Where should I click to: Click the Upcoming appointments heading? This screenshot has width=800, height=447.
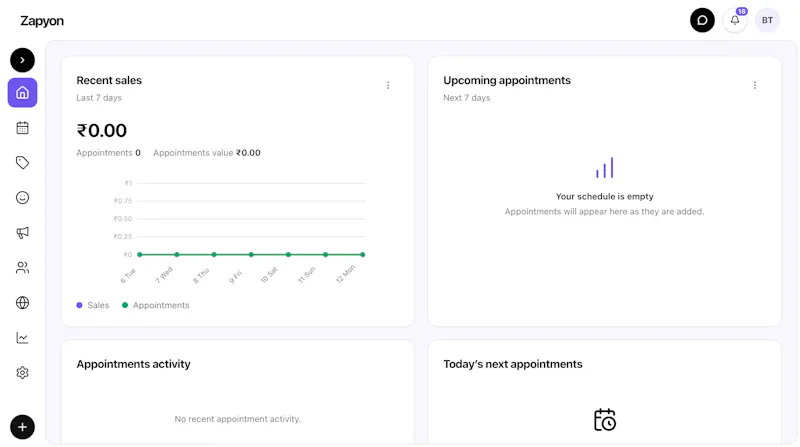[x=507, y=80]
